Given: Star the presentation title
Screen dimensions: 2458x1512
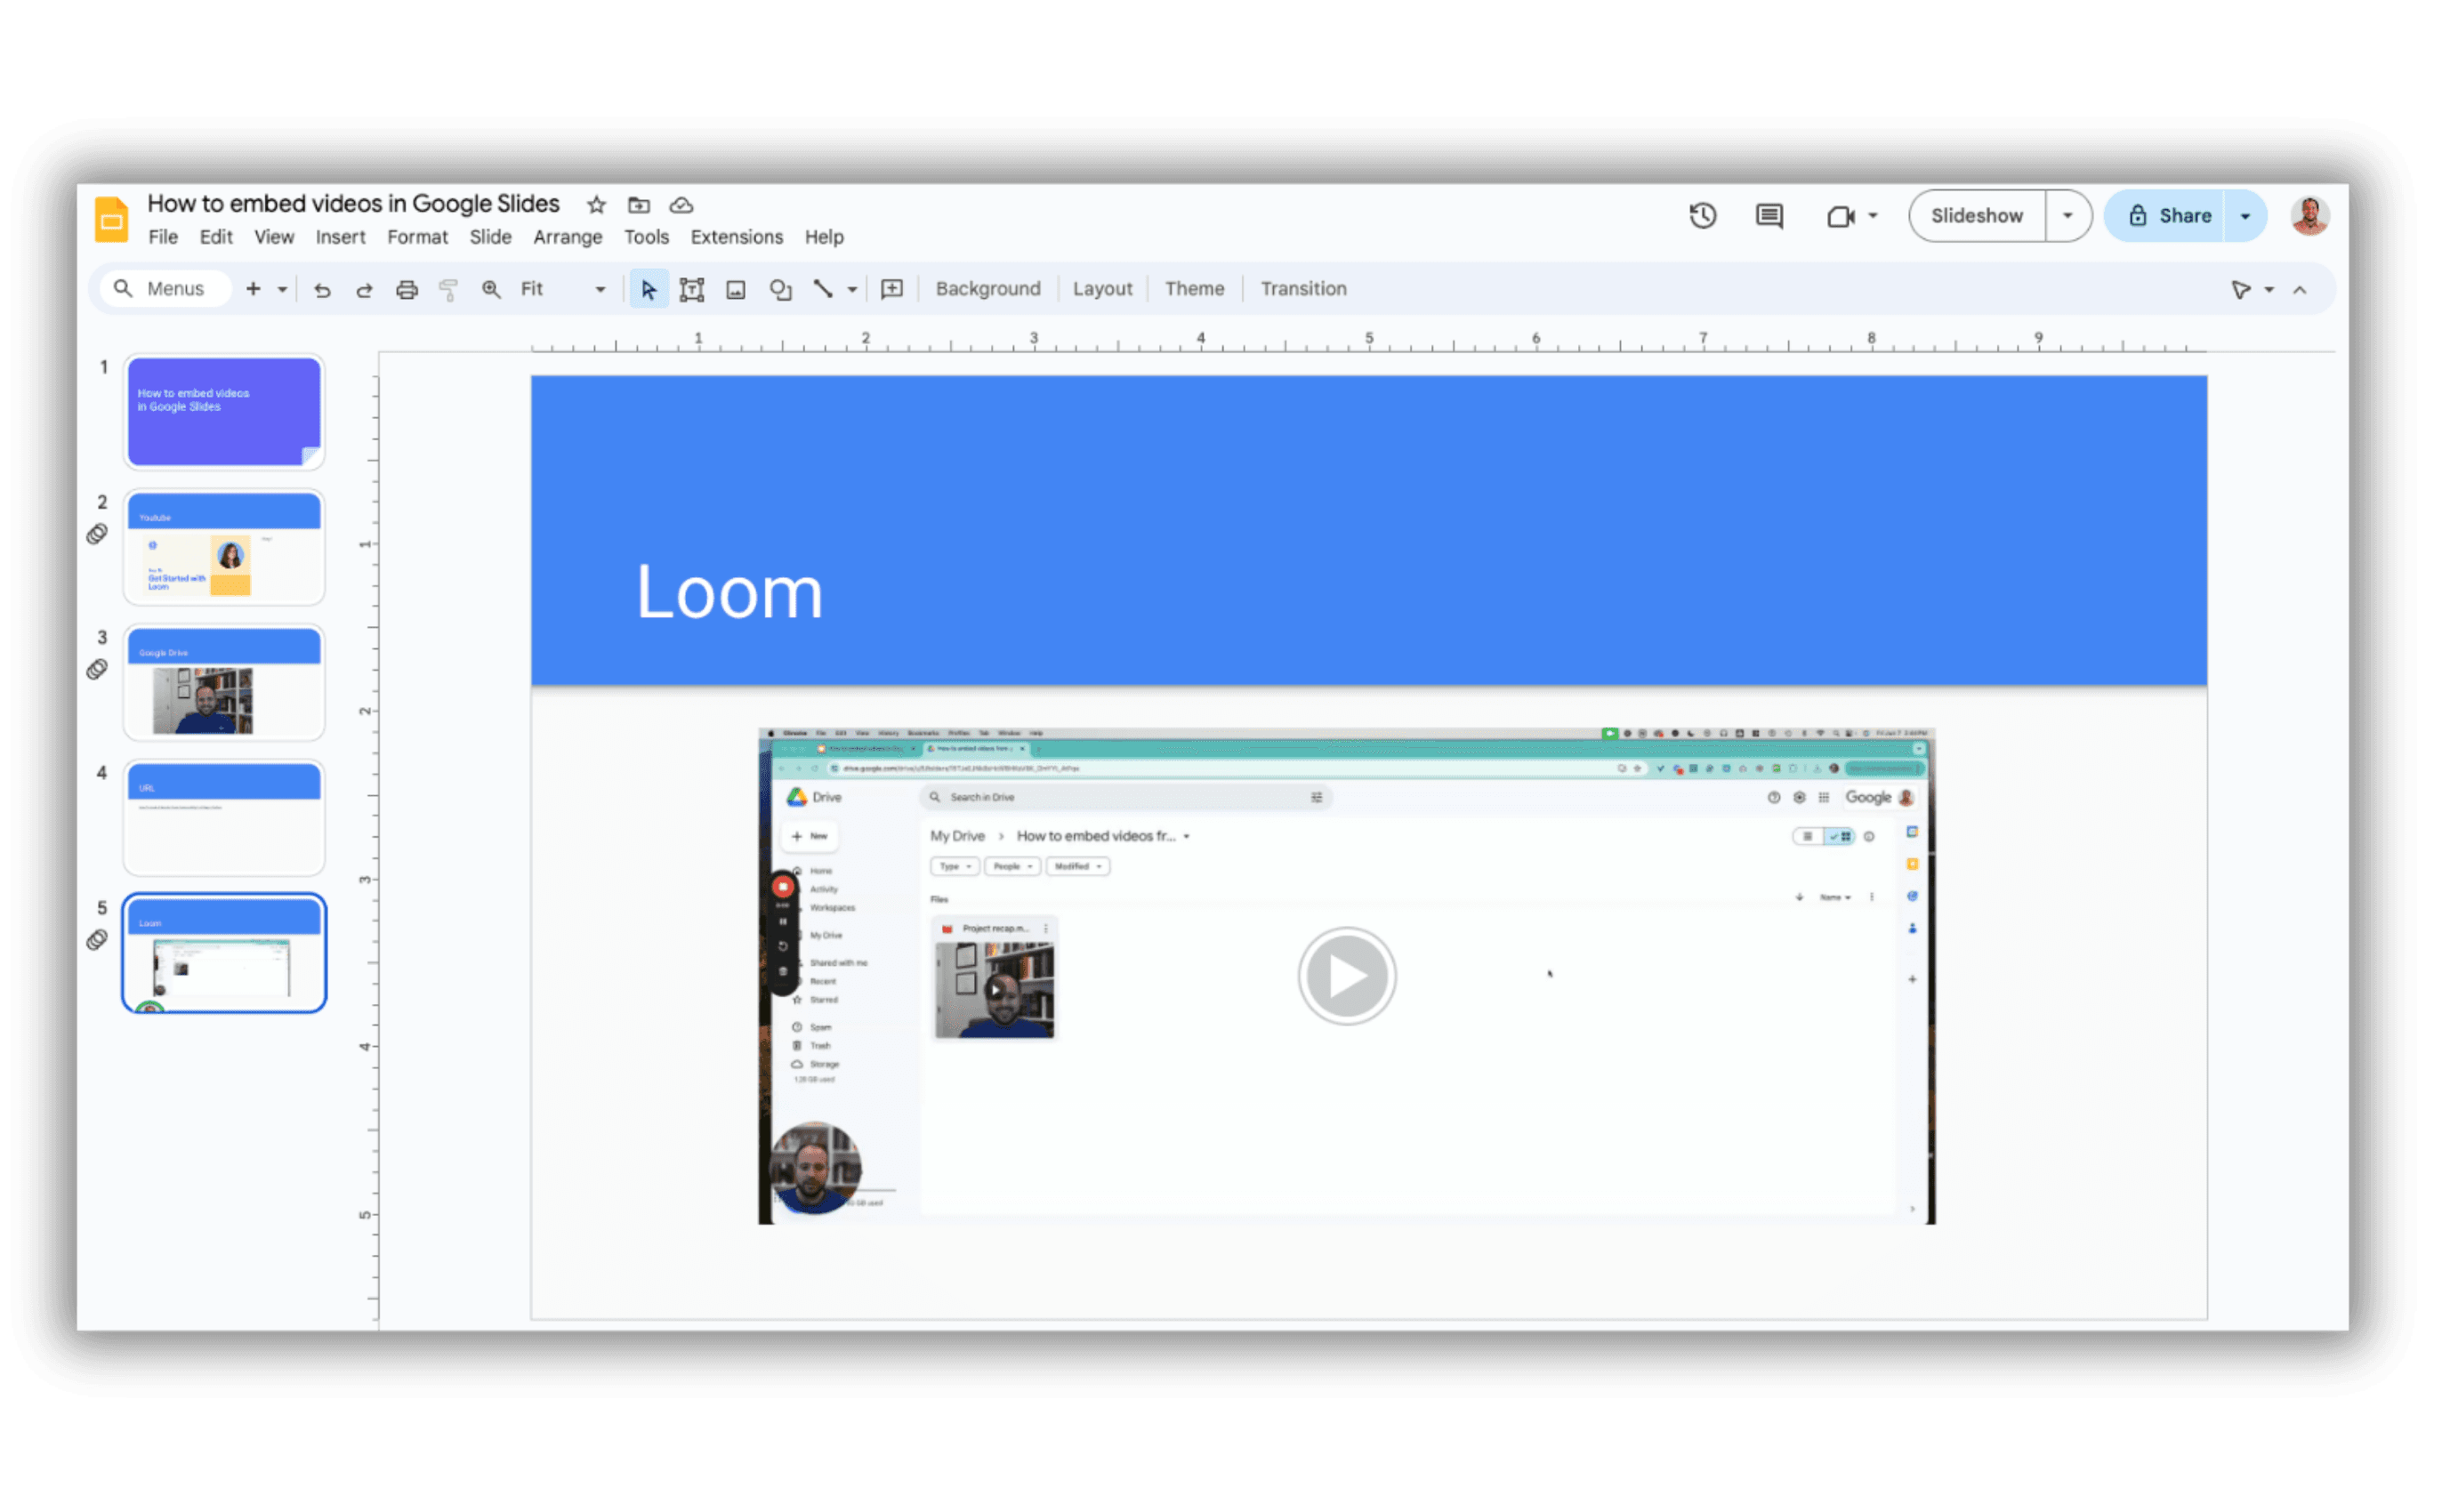Looking at the screenshot, I should (597, 205).
